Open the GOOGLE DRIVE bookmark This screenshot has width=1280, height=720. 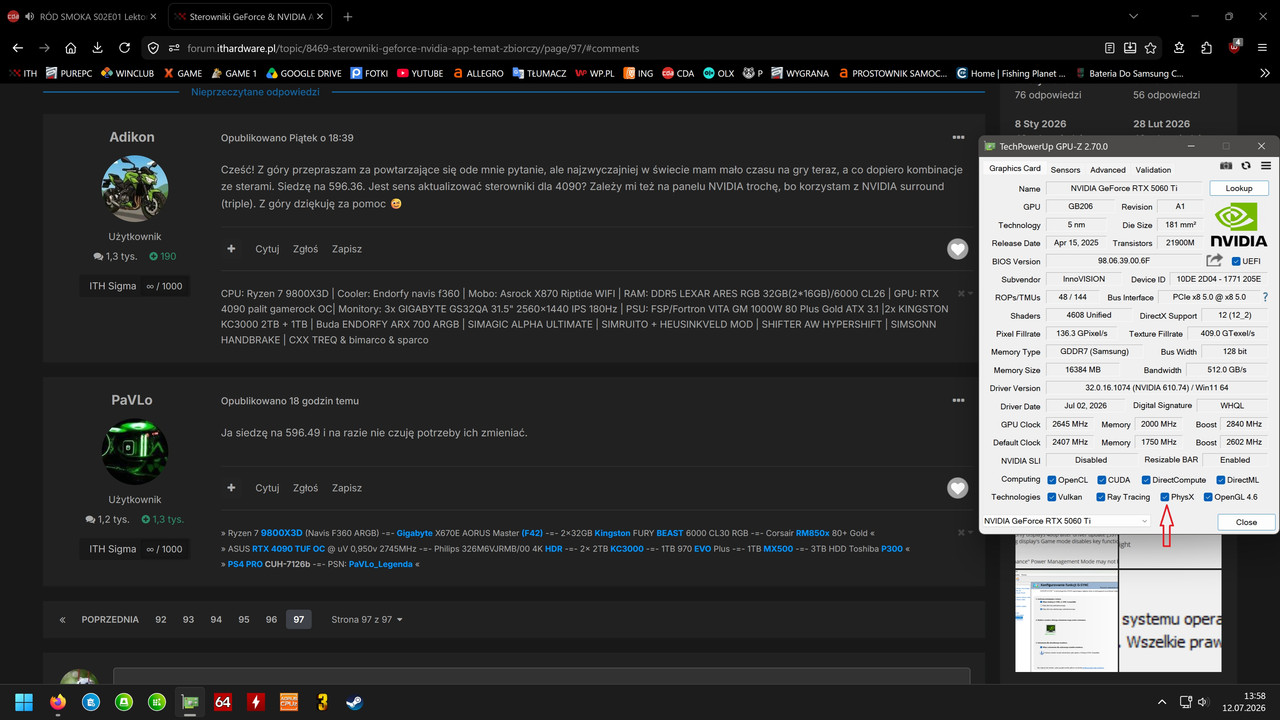tap(303, 73)
